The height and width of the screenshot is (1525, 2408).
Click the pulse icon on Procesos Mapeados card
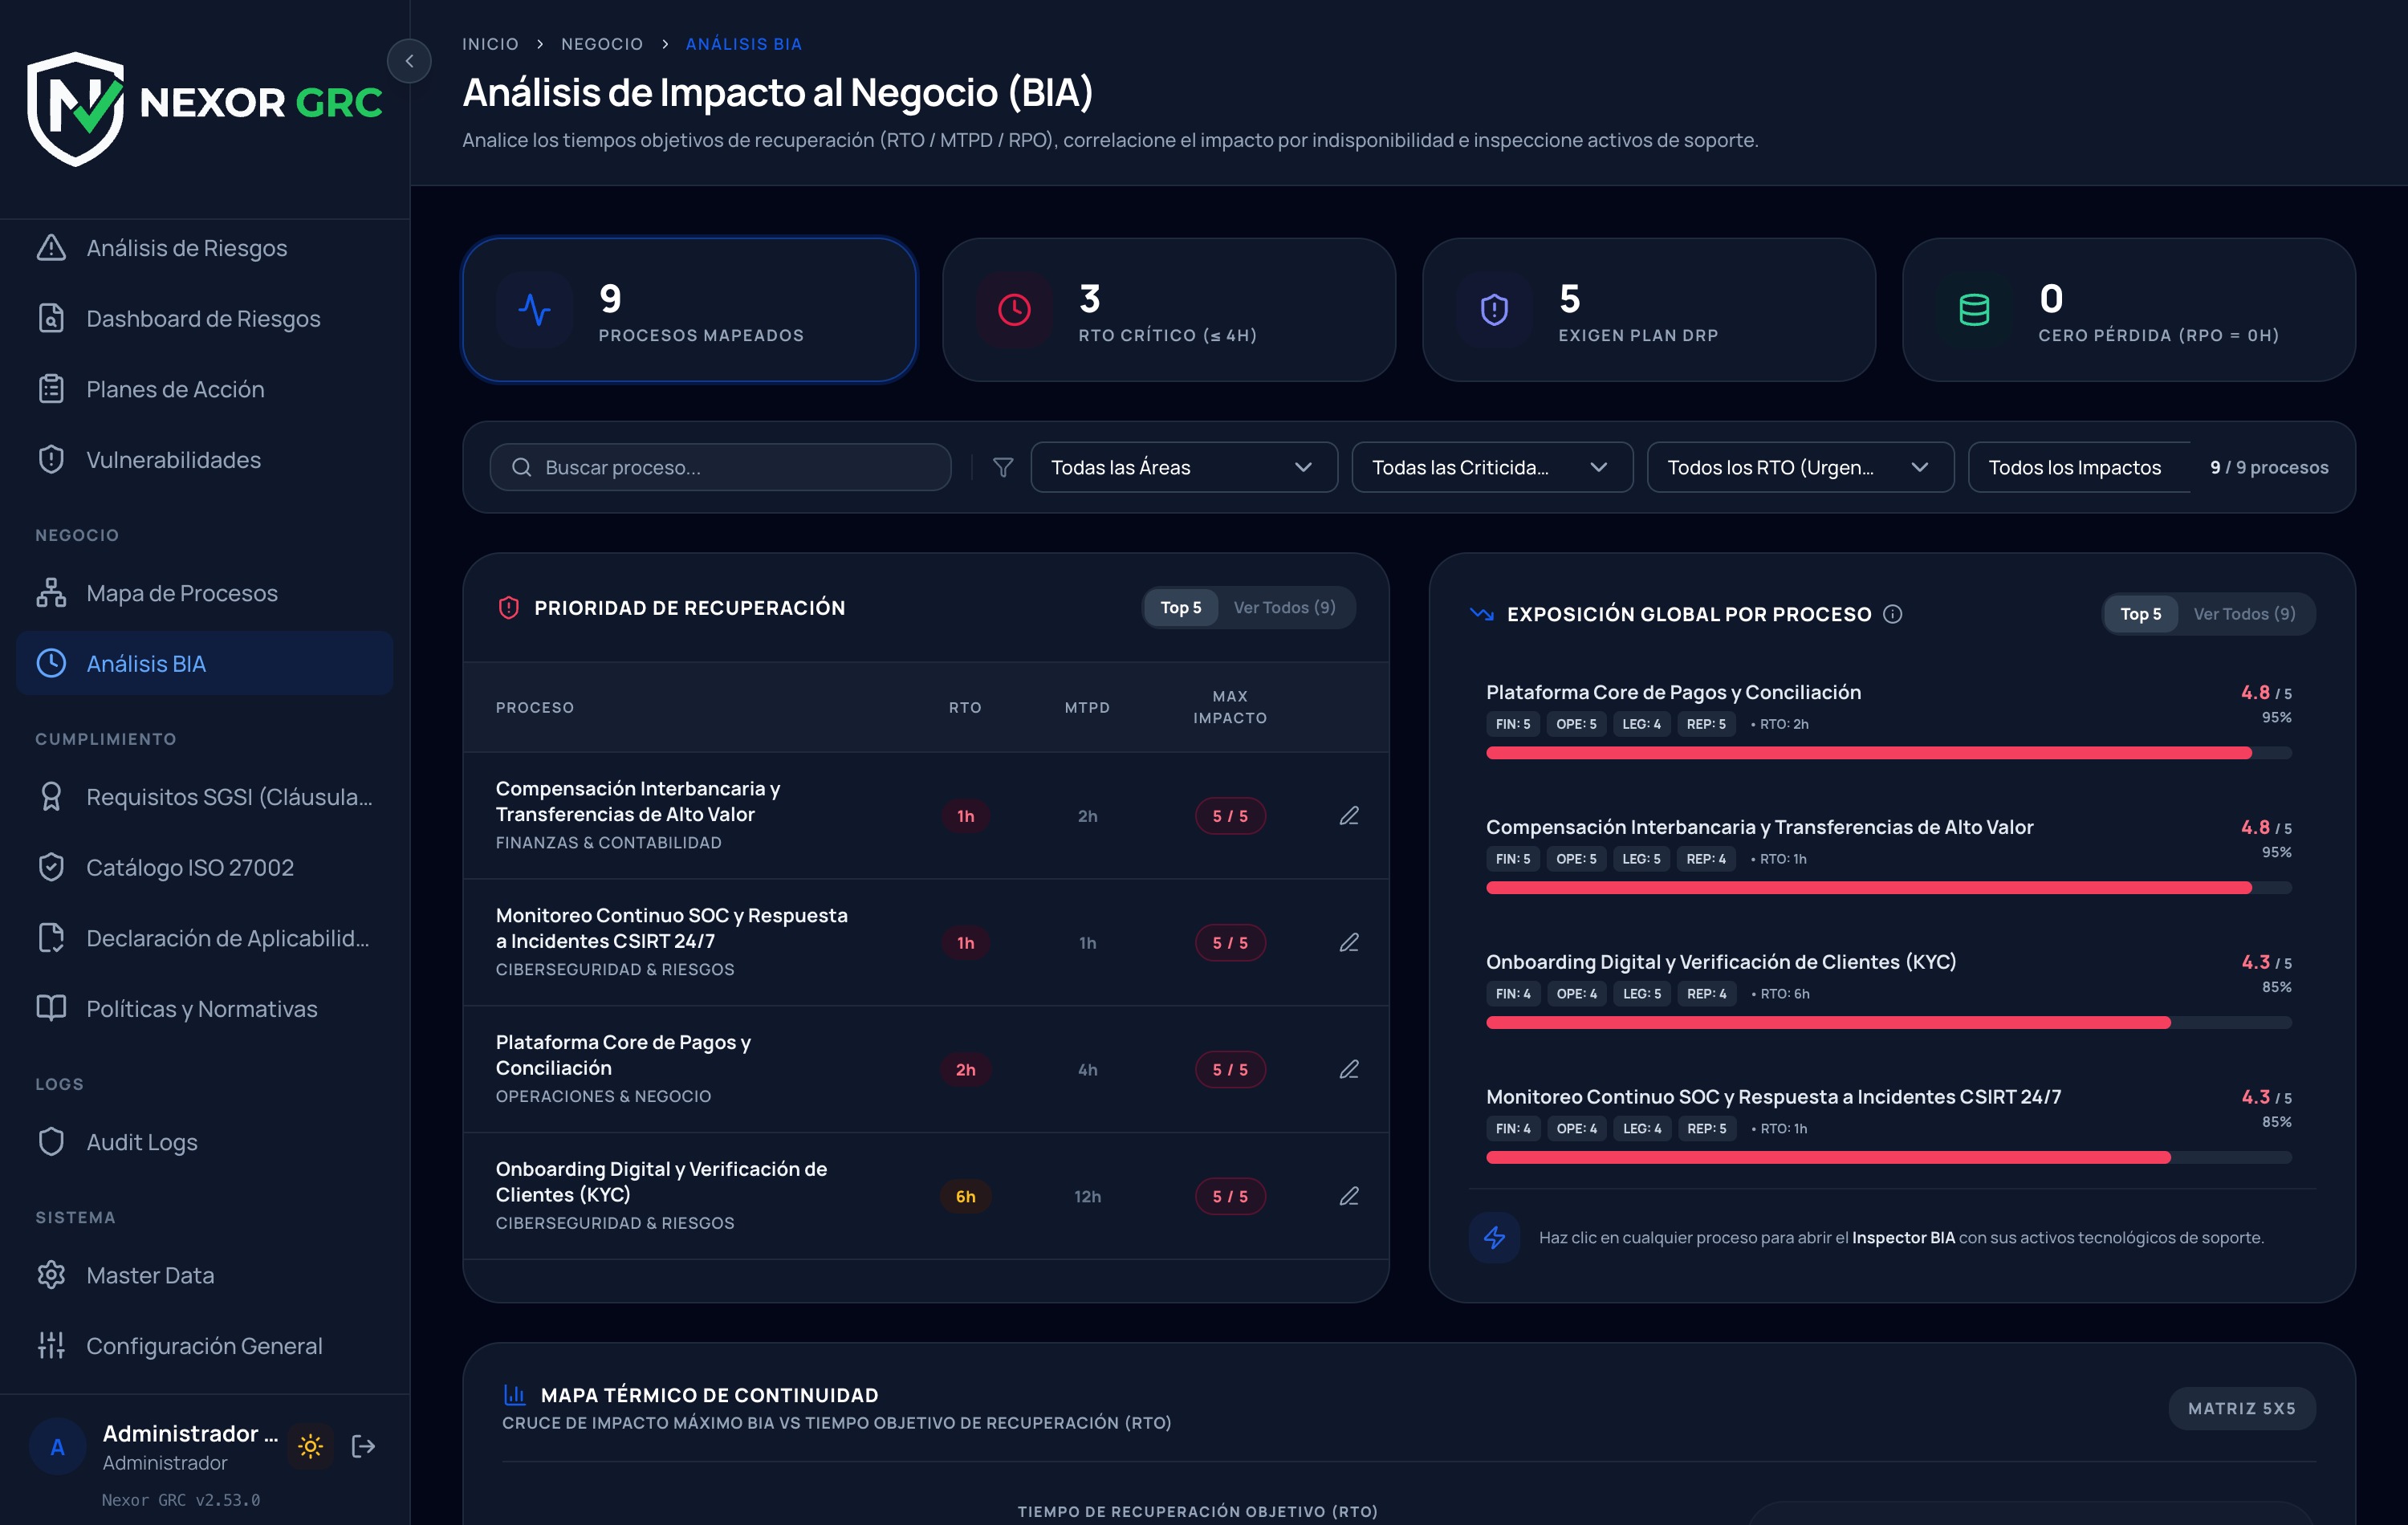coord(535,310)
